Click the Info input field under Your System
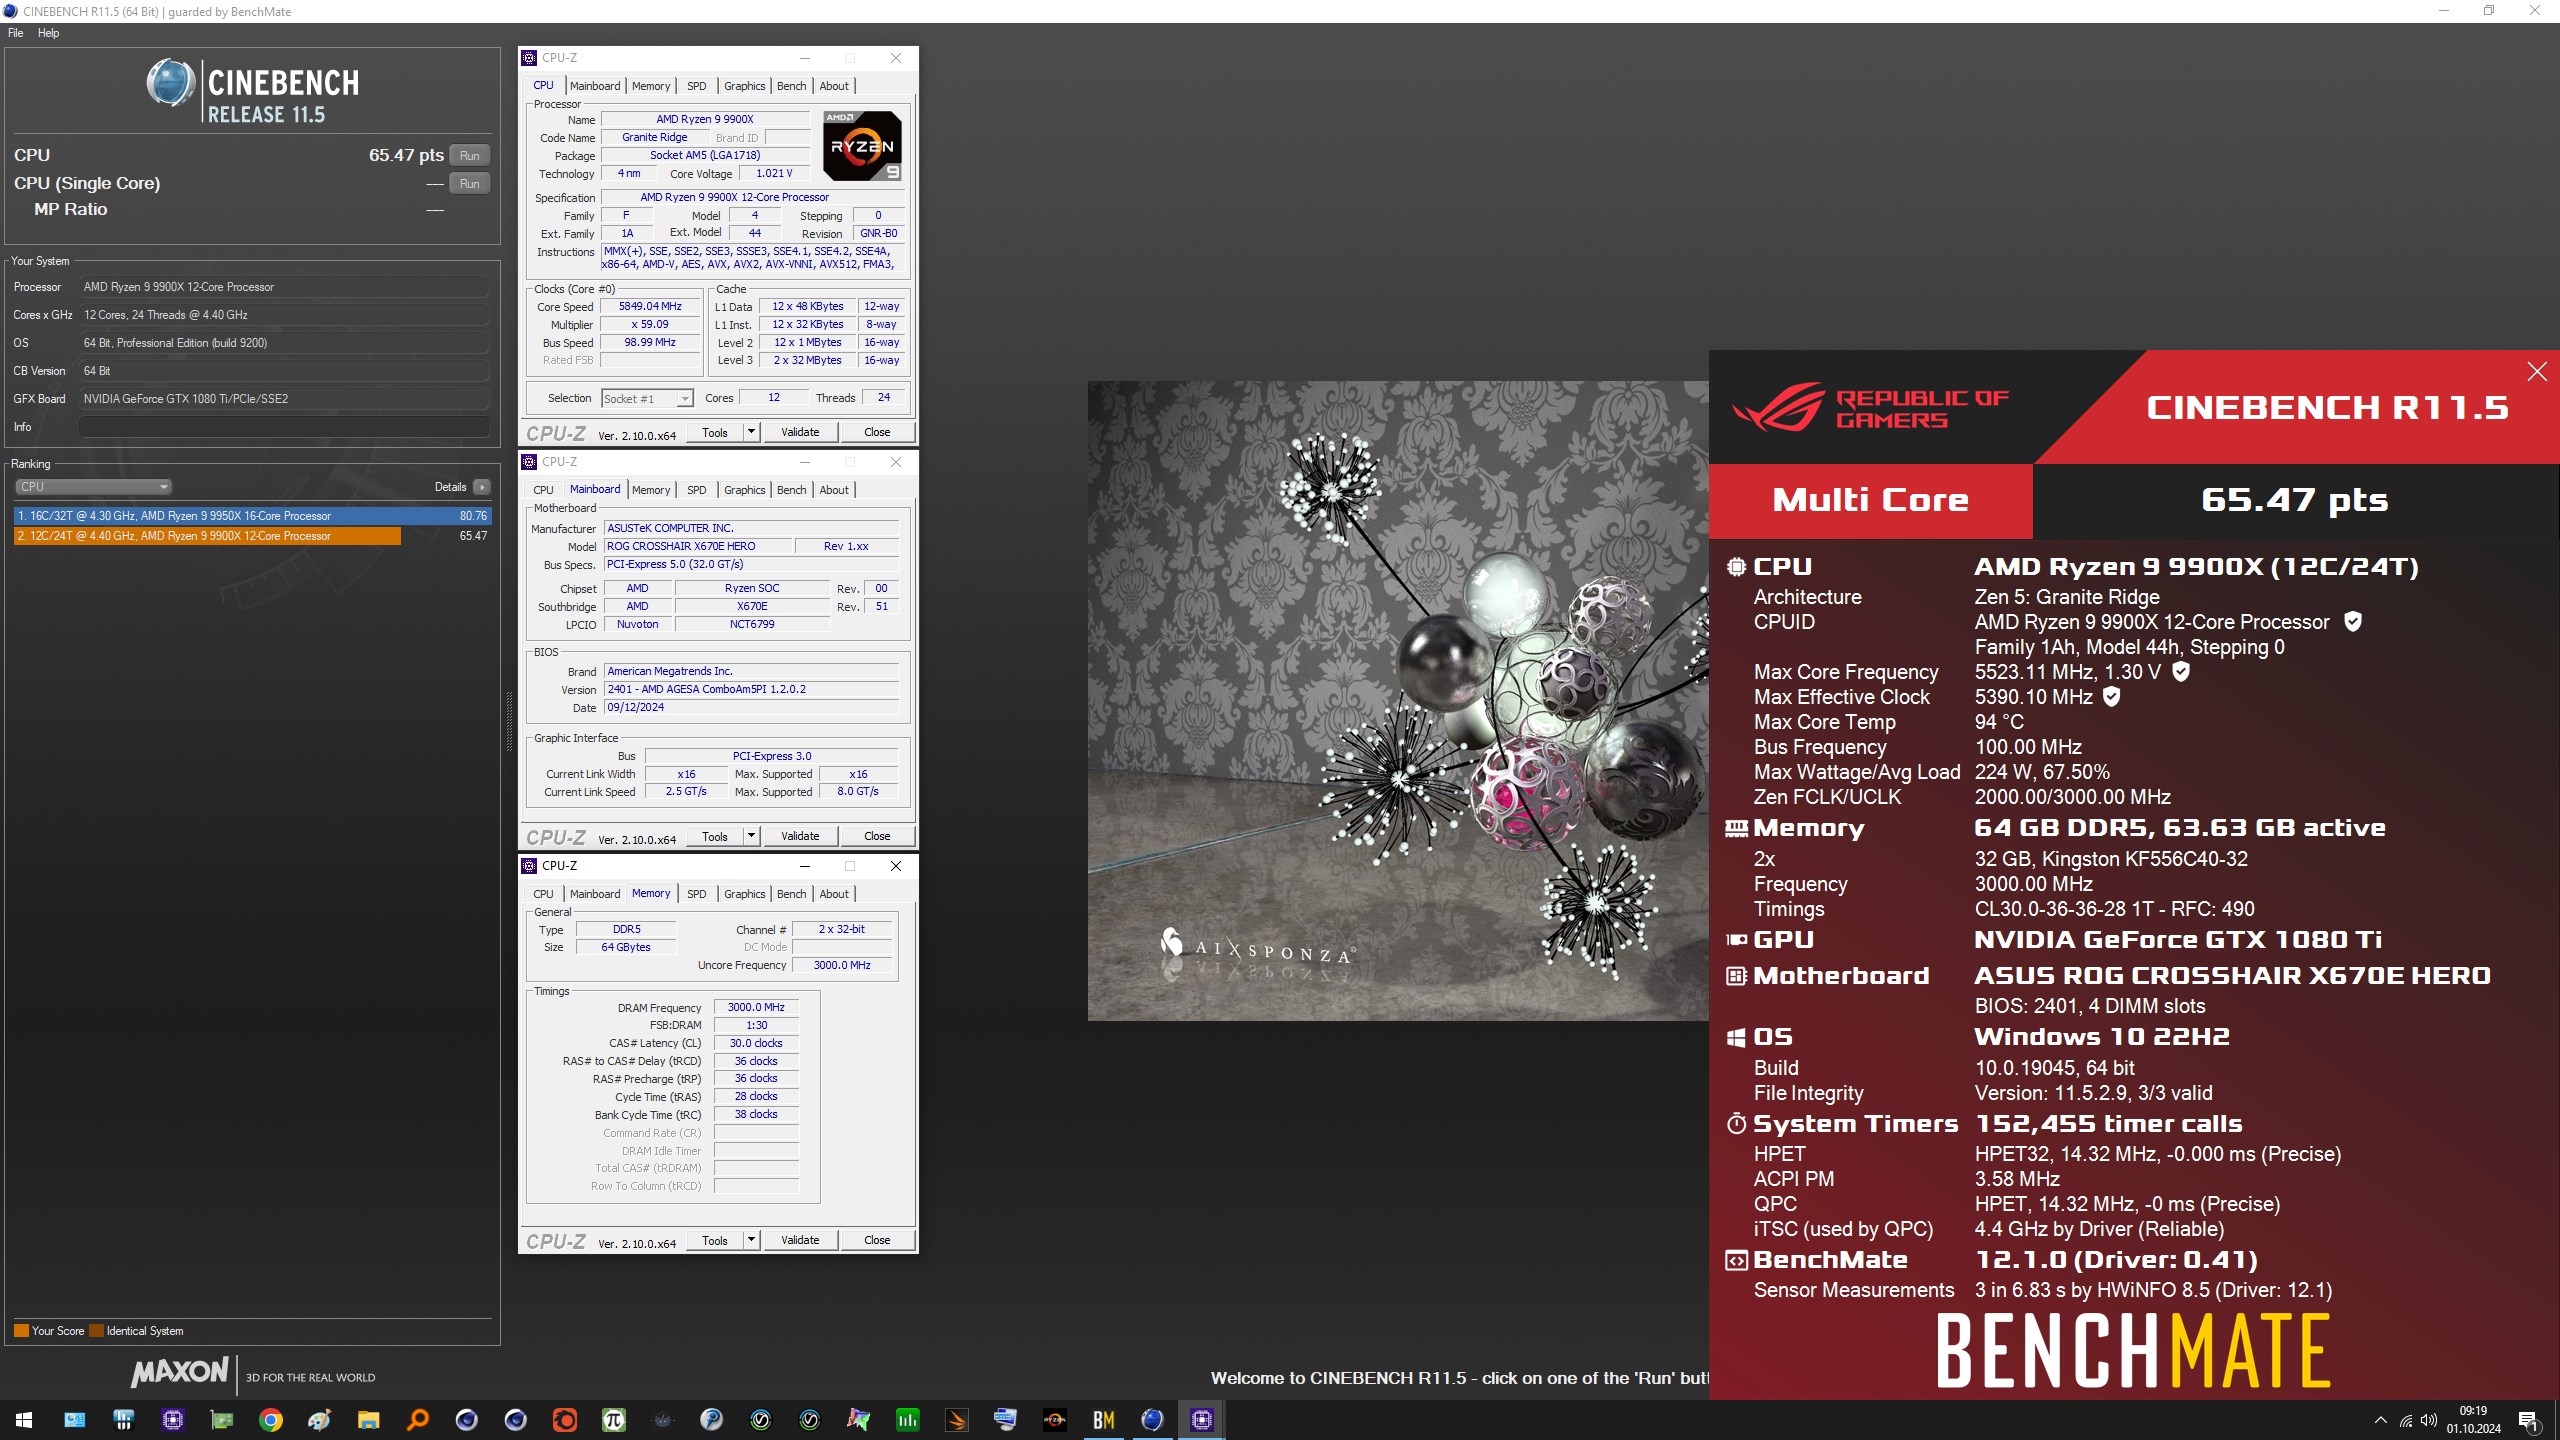 pos(284,427)
